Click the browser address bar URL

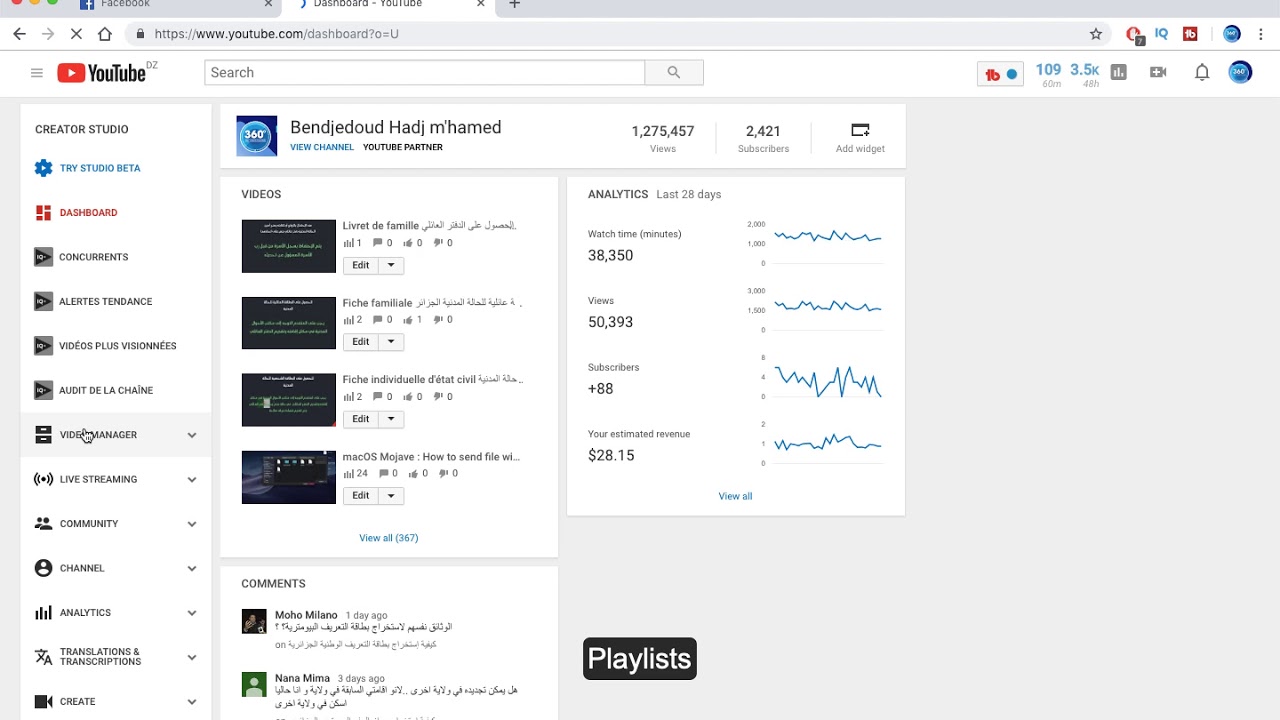[277, 33]
